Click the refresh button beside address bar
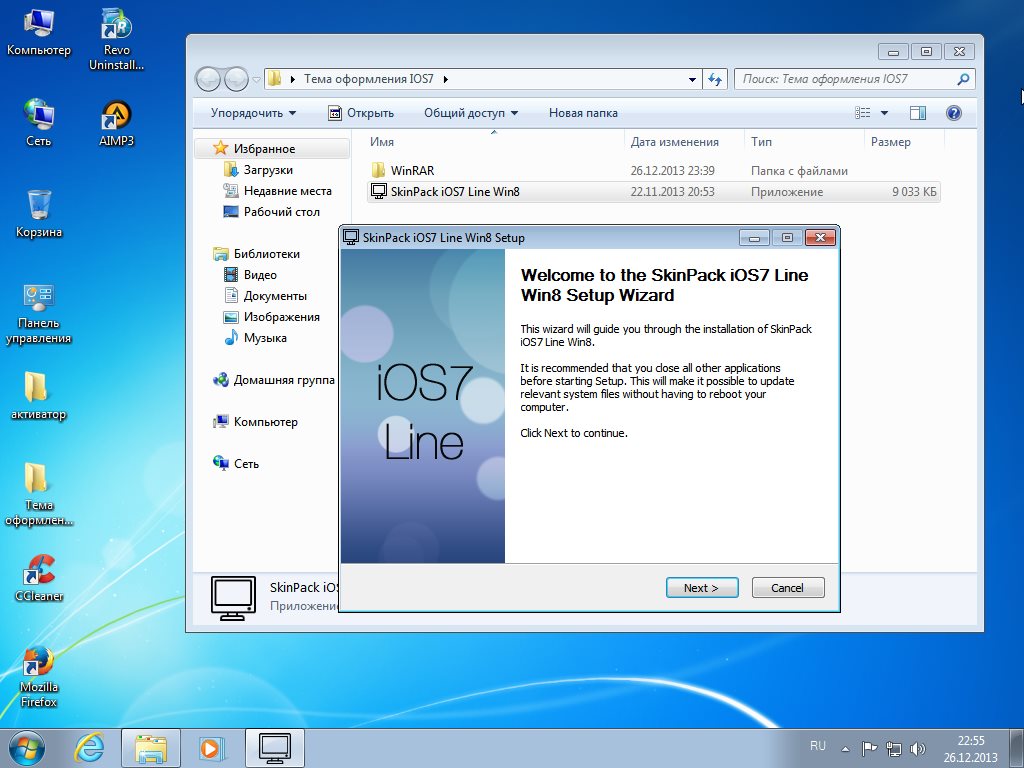Viewport: 1024px width, 768px height. (715, 80)
